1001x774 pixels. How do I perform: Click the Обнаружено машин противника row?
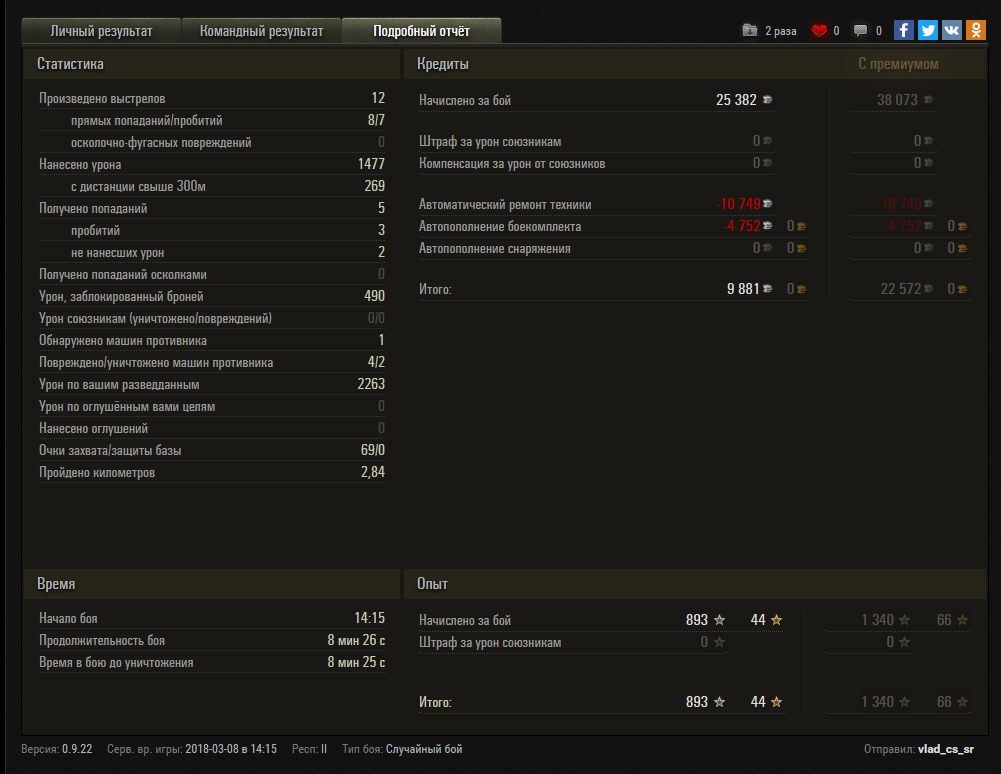212,340
